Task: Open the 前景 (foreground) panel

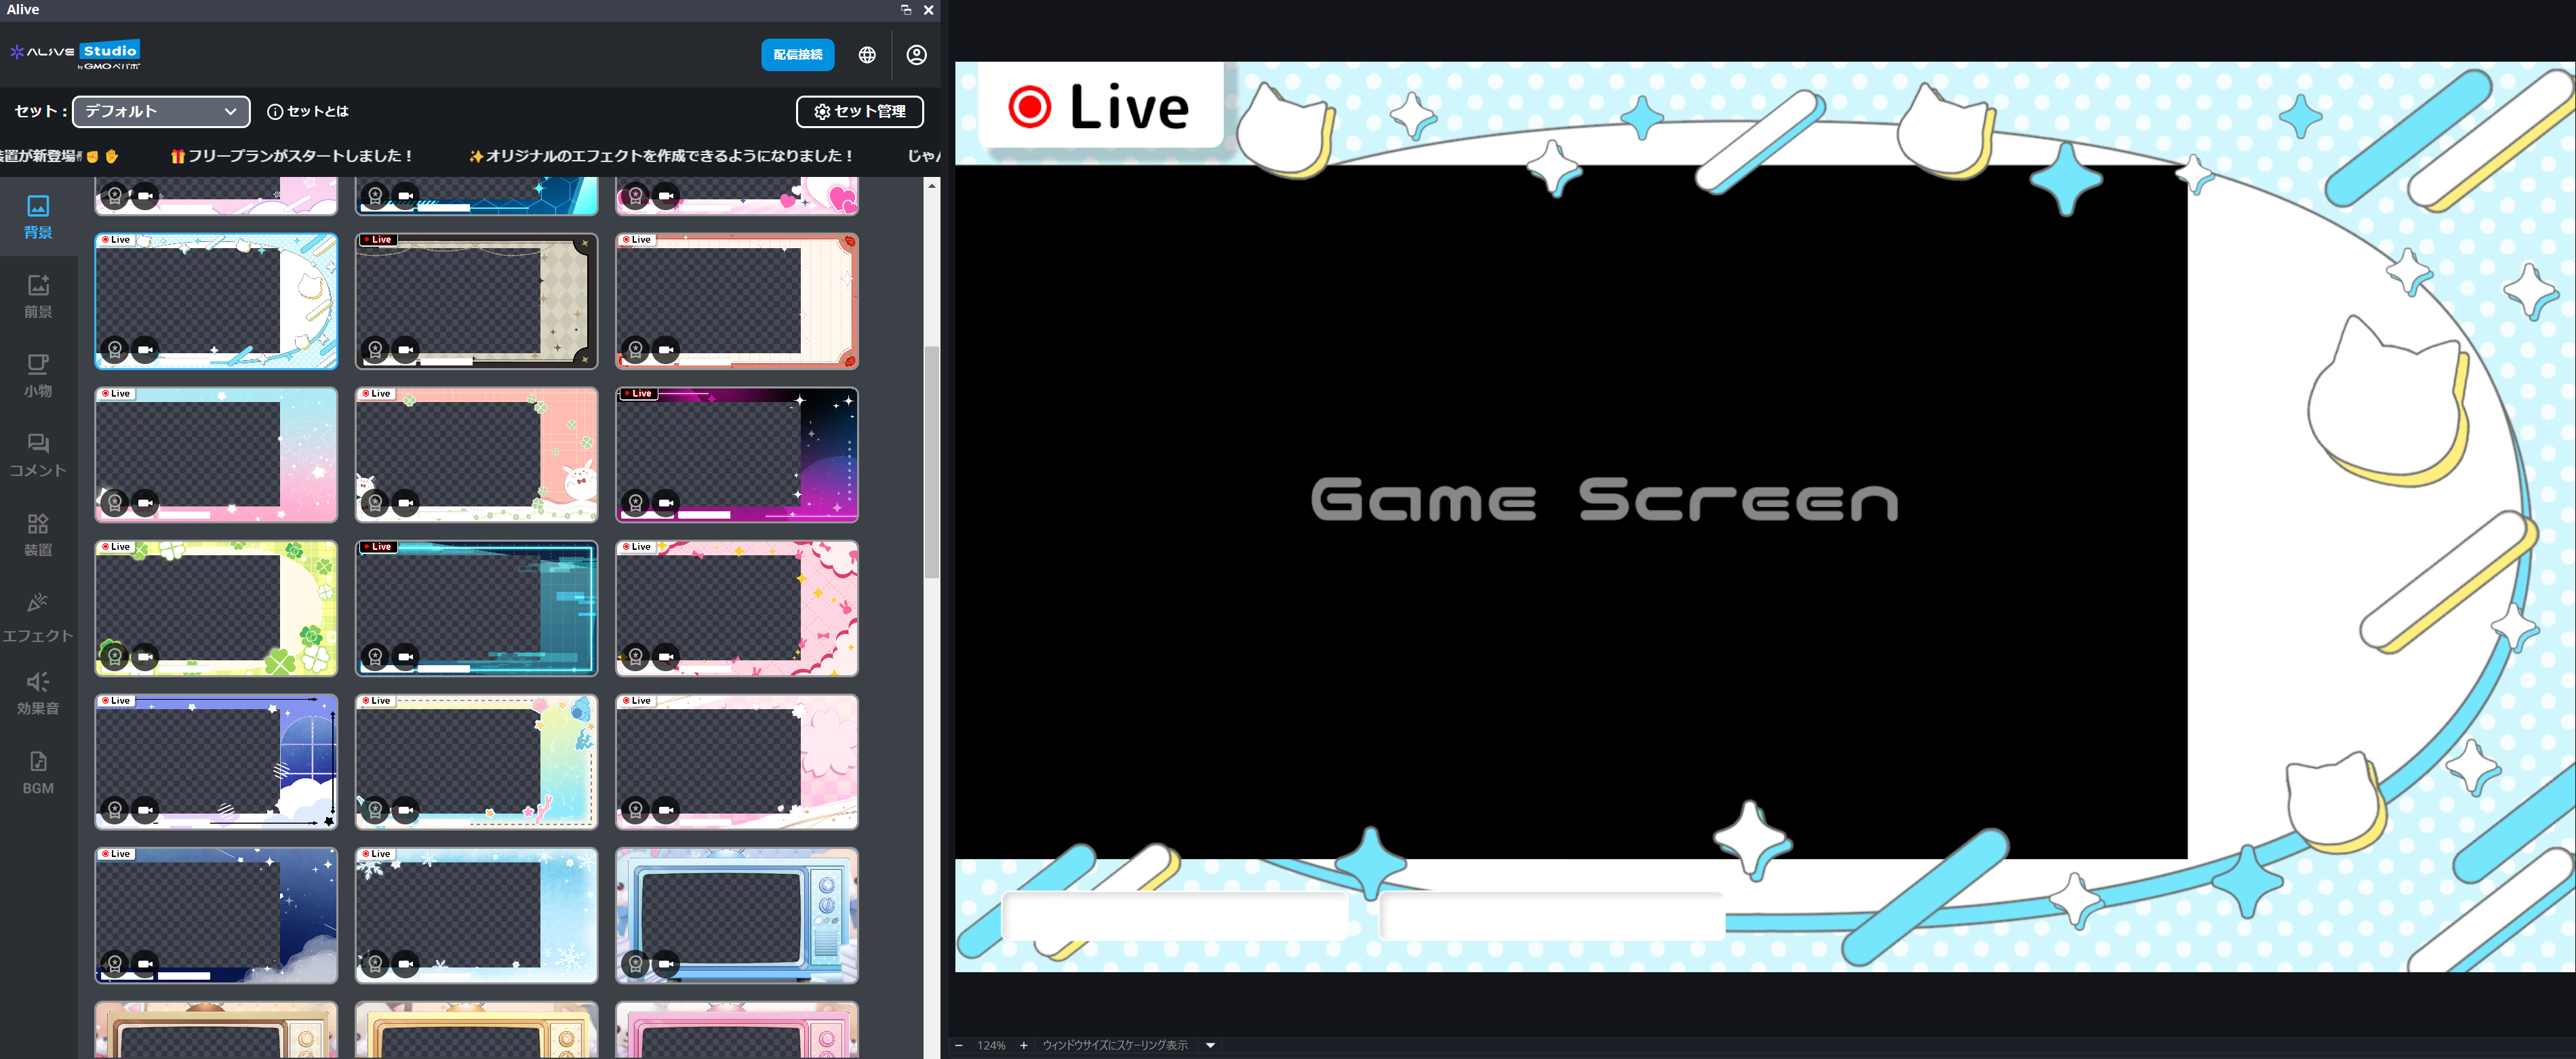Action: click(38, 296)
